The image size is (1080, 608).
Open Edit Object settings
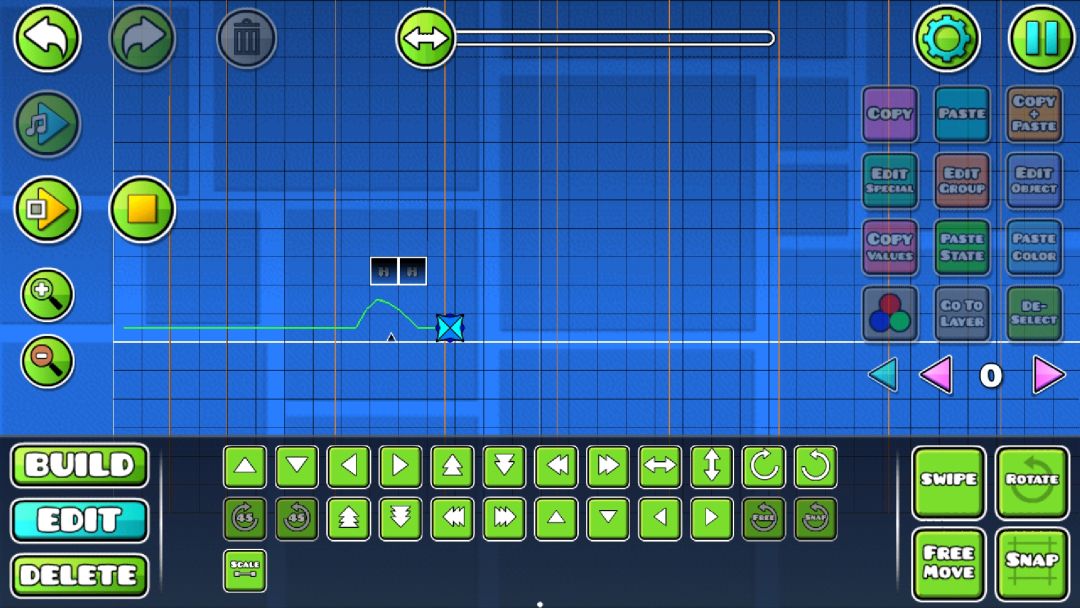point(1034,180)
